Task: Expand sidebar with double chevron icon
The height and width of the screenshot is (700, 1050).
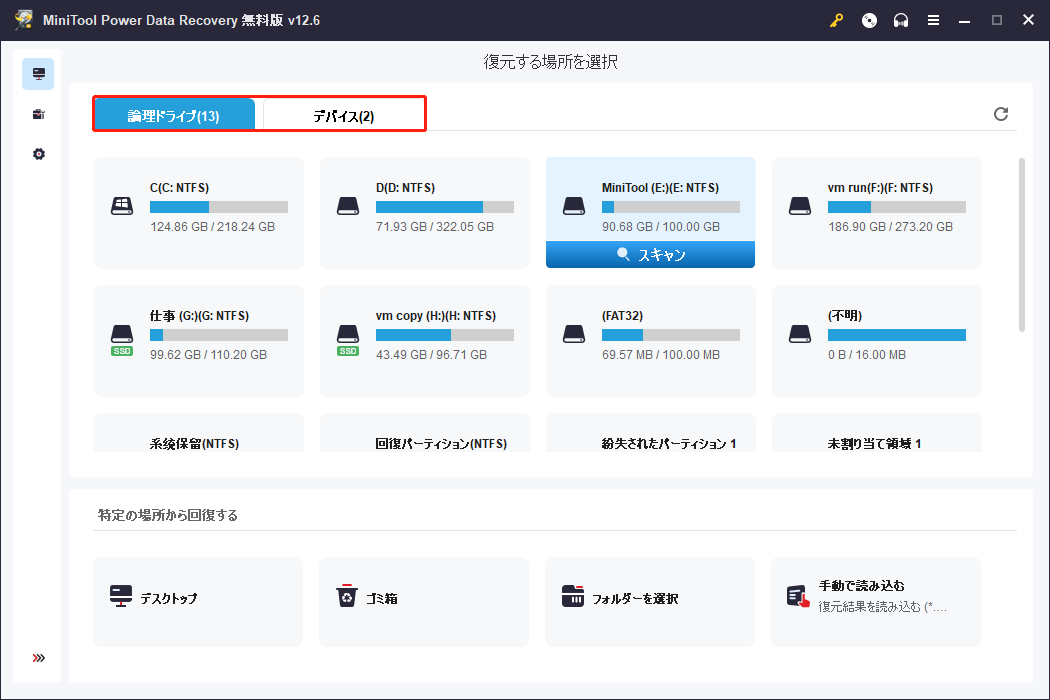Action: click(39, 658)
